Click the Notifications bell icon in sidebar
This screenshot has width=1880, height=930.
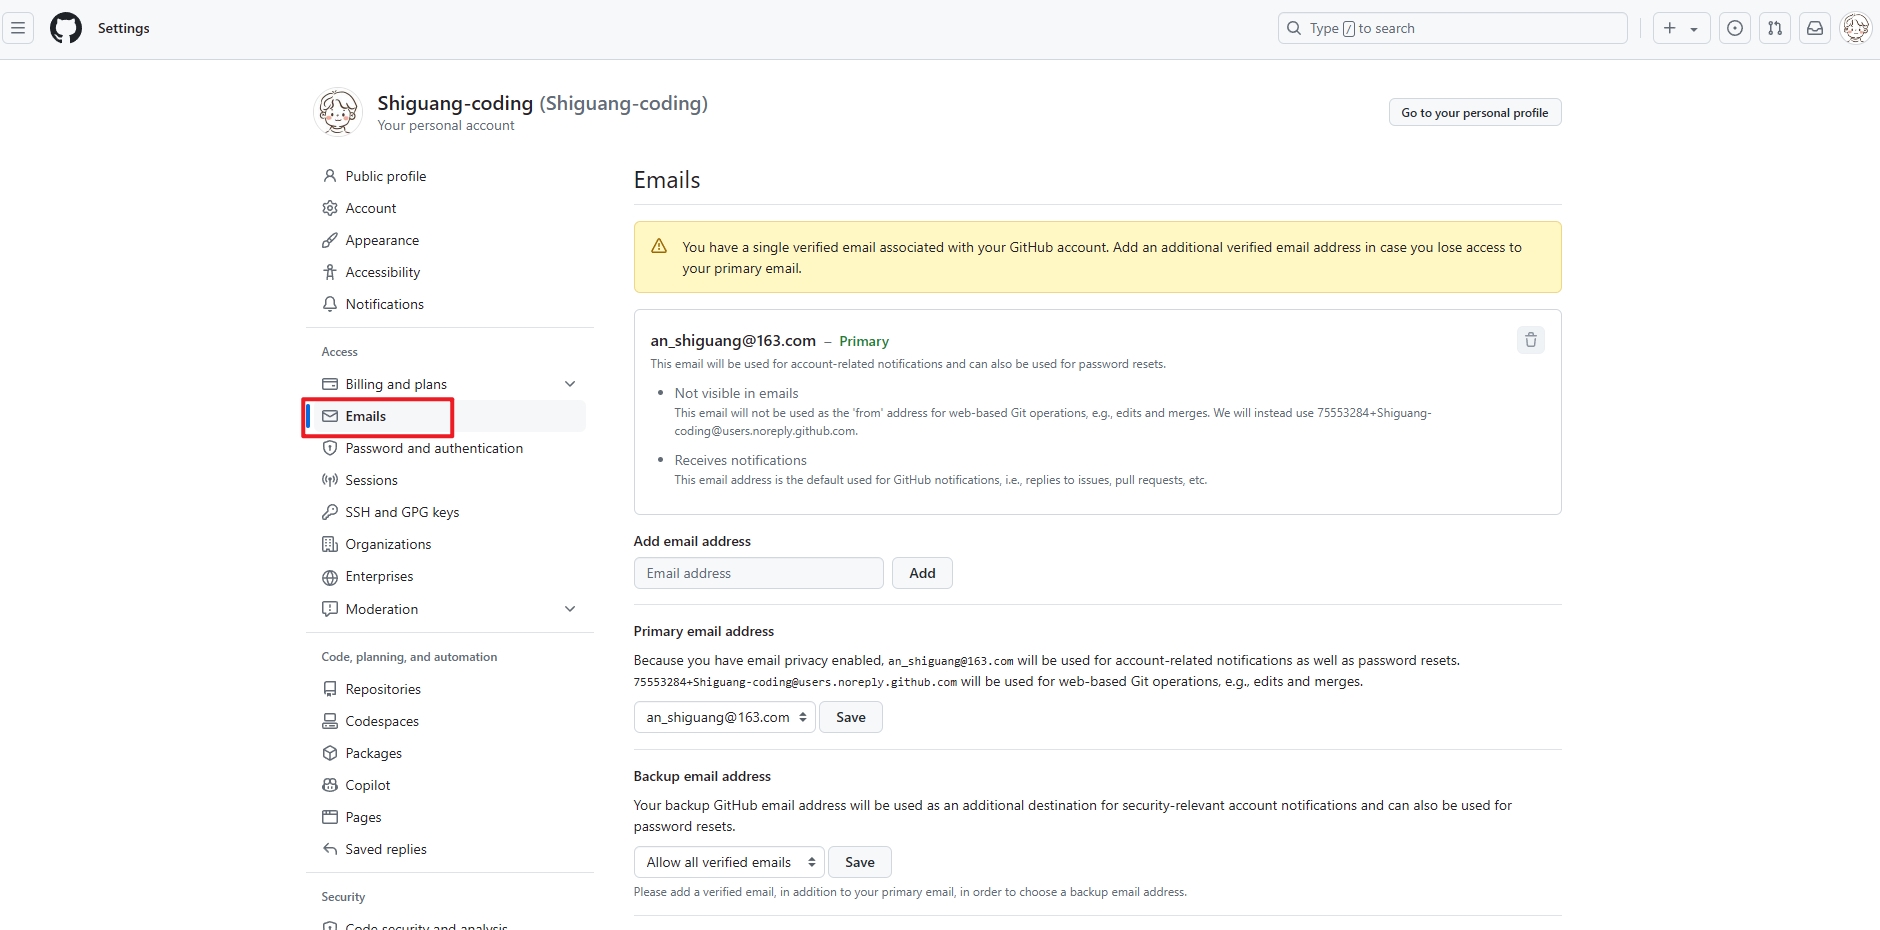tap(330, 304)
